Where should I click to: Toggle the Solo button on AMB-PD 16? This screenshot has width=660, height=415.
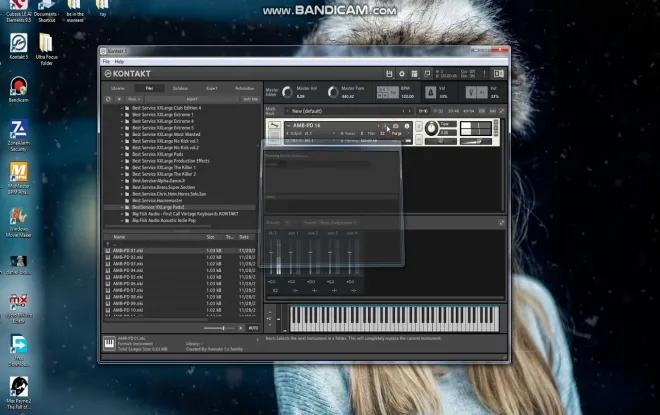pos(419,126)
